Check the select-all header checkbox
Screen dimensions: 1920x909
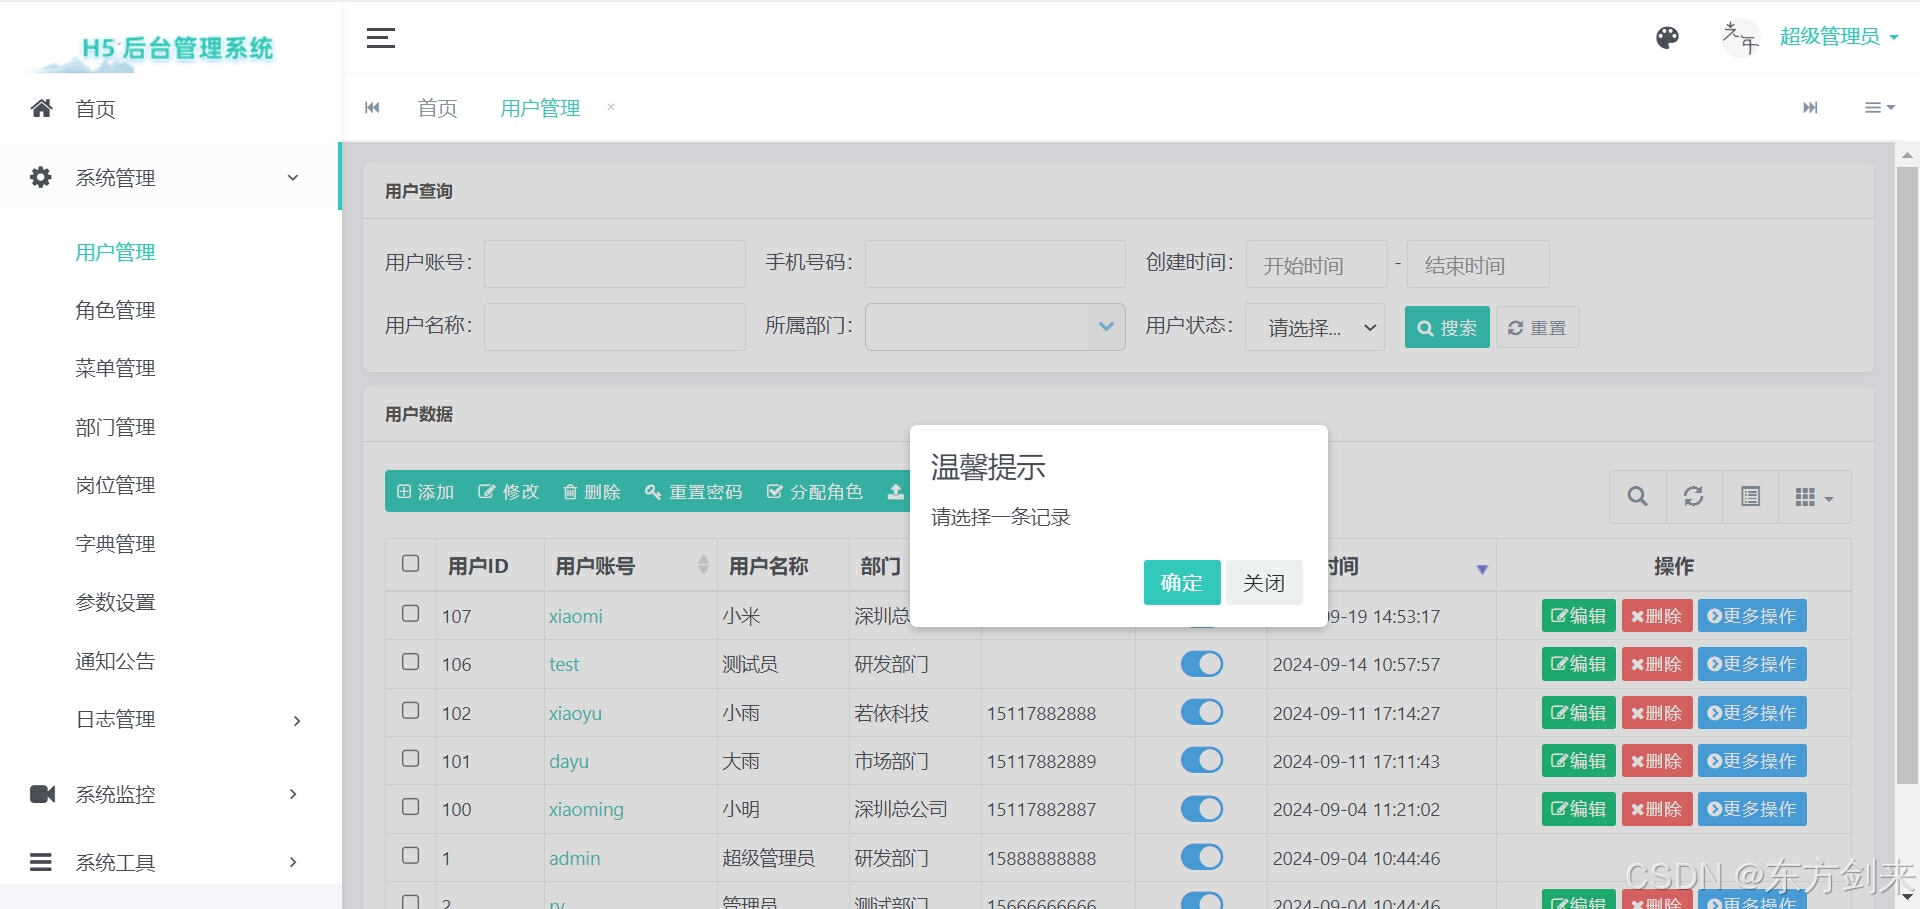pos(410,563)
